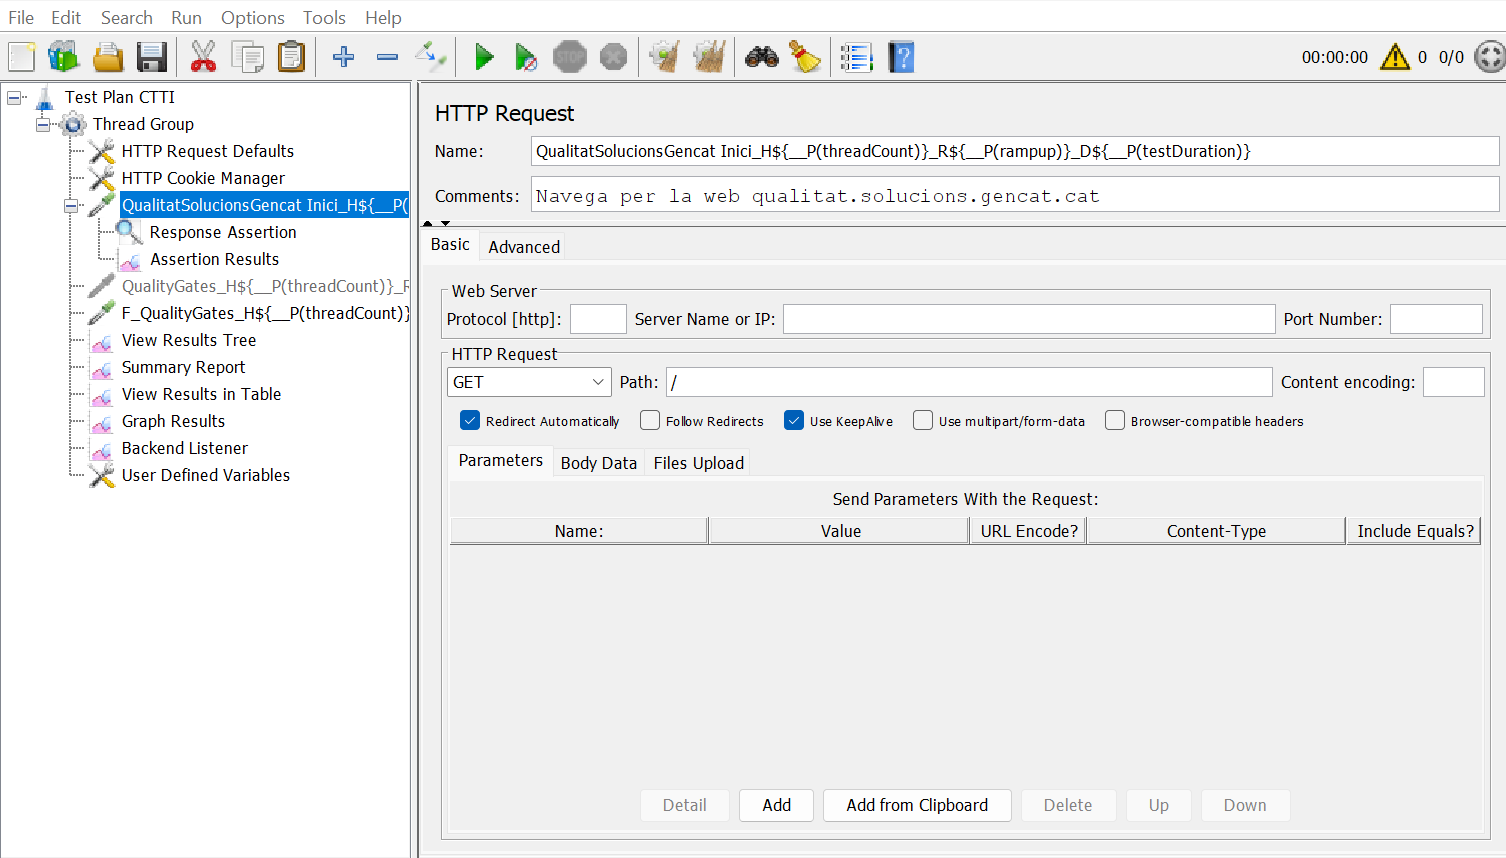Select User Defined Variables node
This screenshot has height=858, width=1506.
[206, 475]
